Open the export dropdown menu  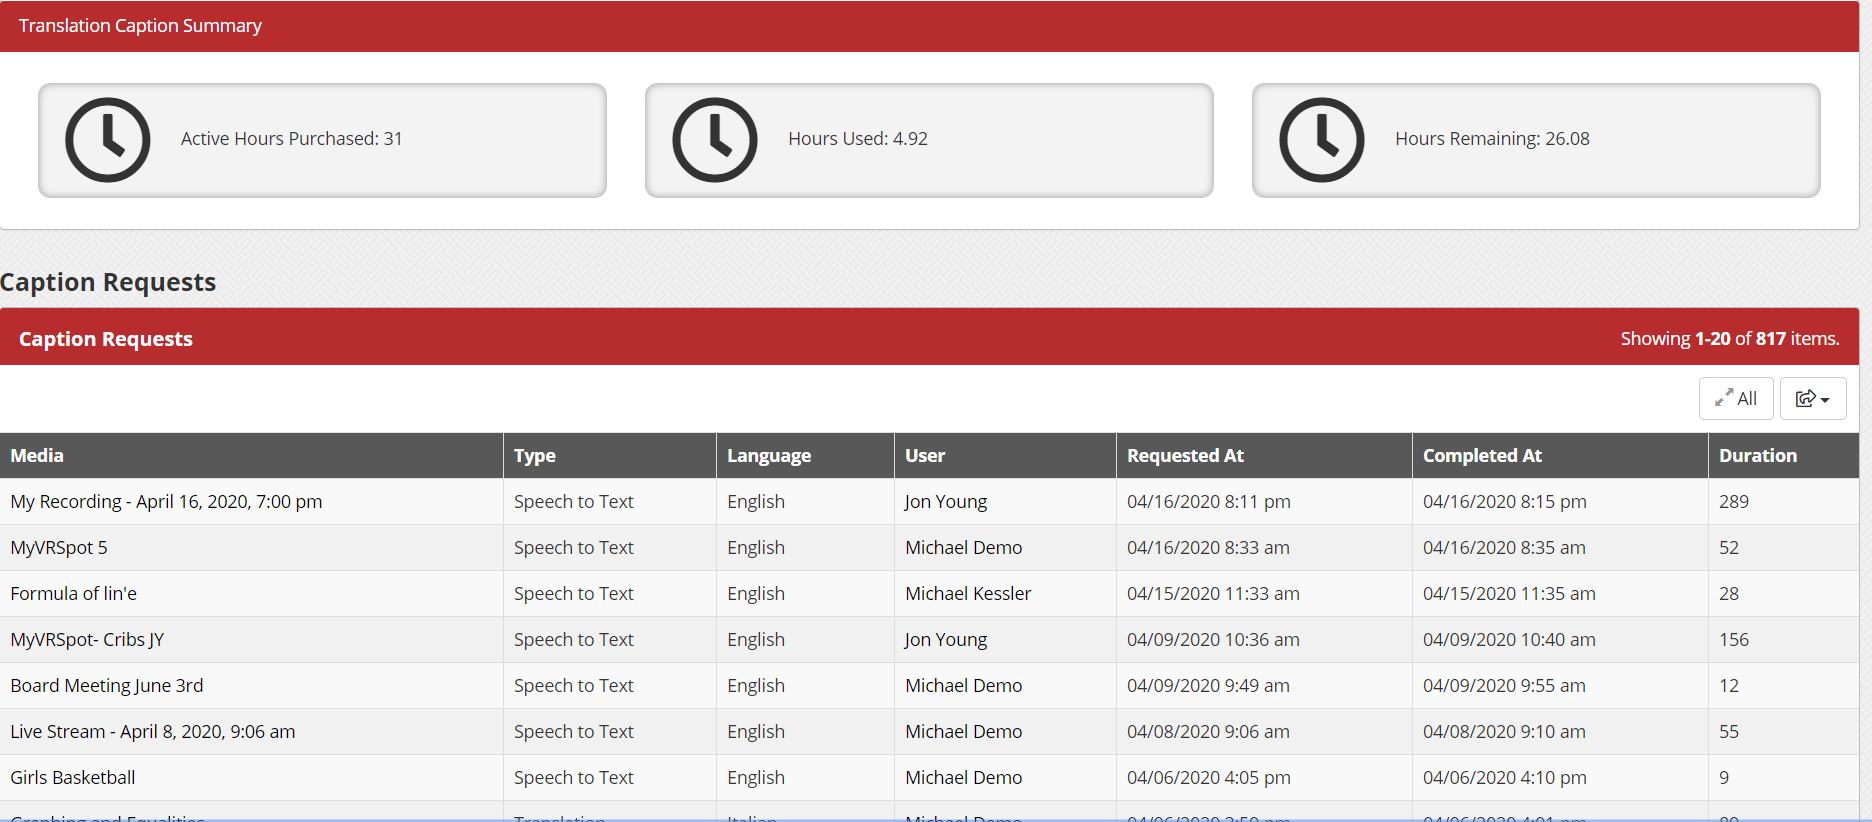coord(1812,399)
